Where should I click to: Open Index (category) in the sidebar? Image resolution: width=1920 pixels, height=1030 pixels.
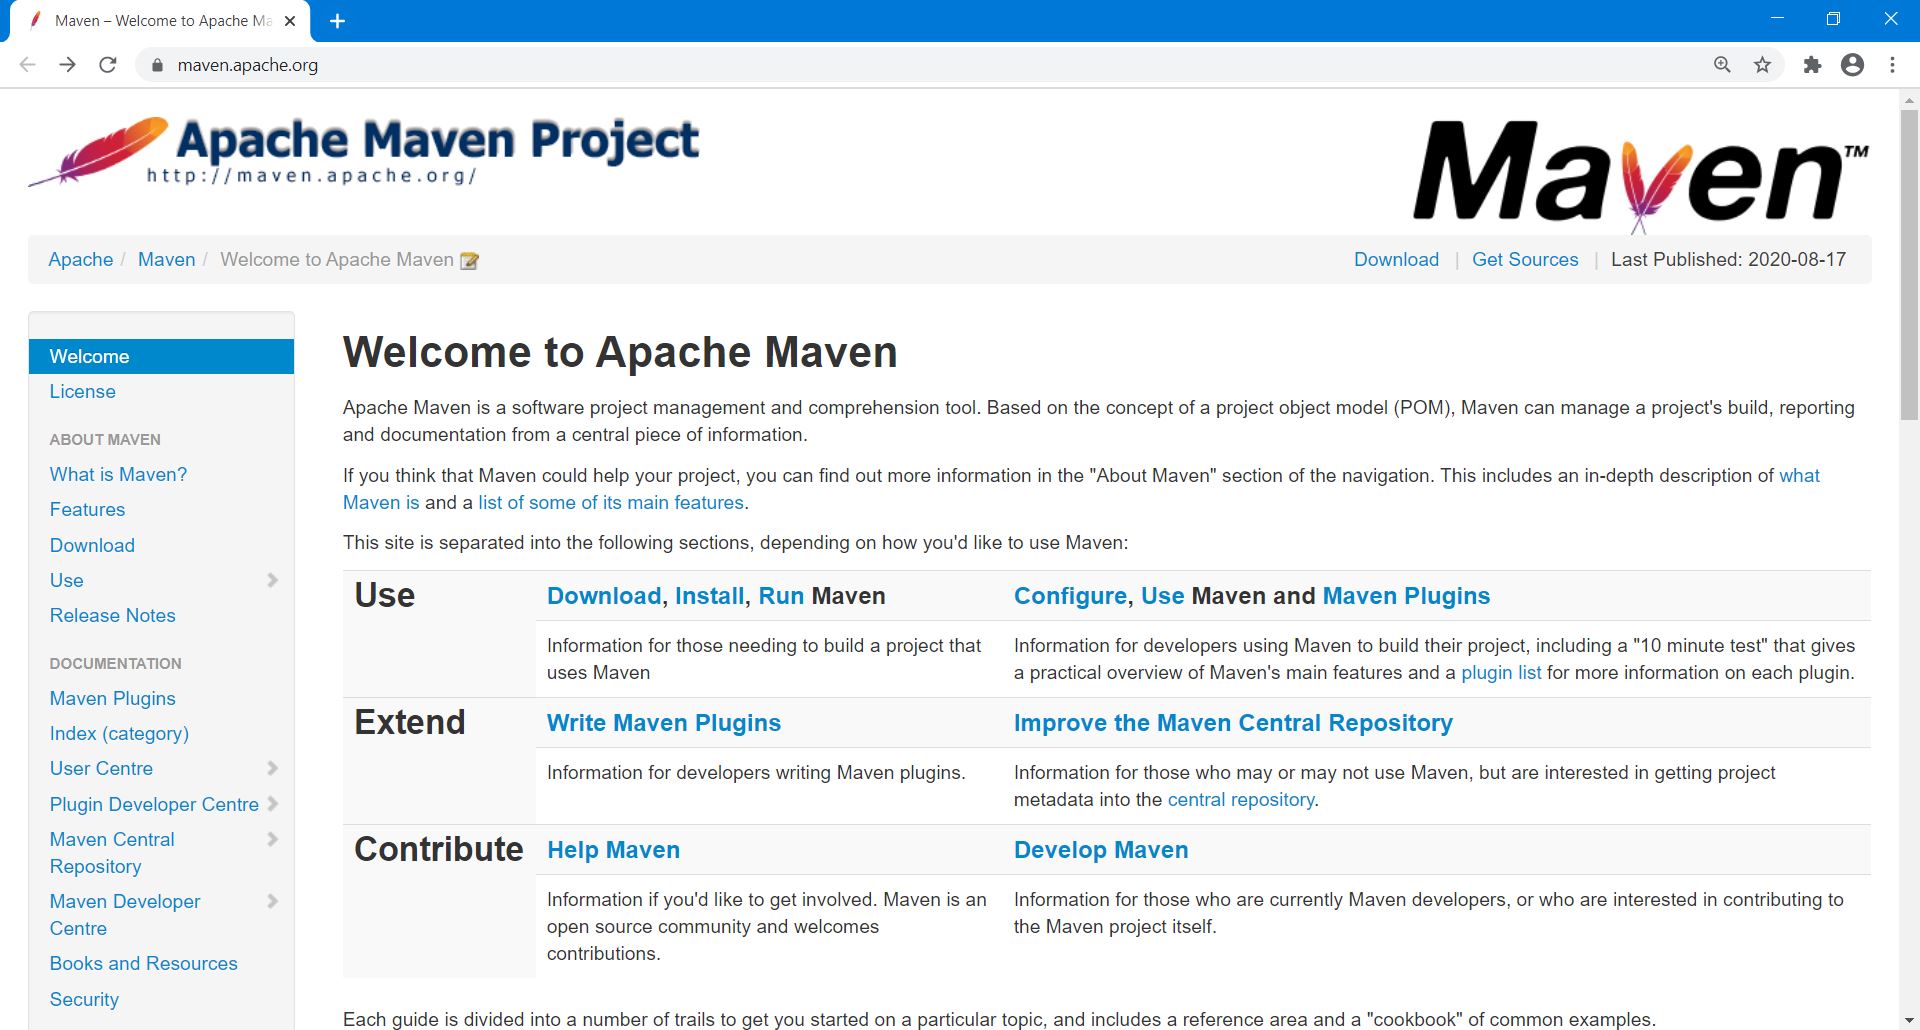point(119,733)
